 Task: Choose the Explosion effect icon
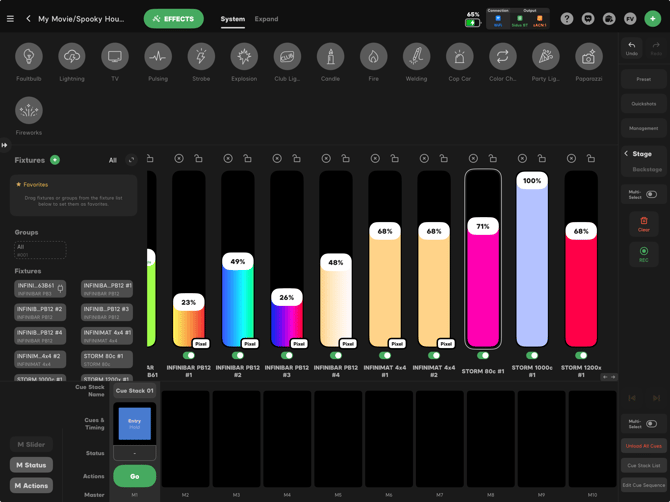click(x=244, y=56)
